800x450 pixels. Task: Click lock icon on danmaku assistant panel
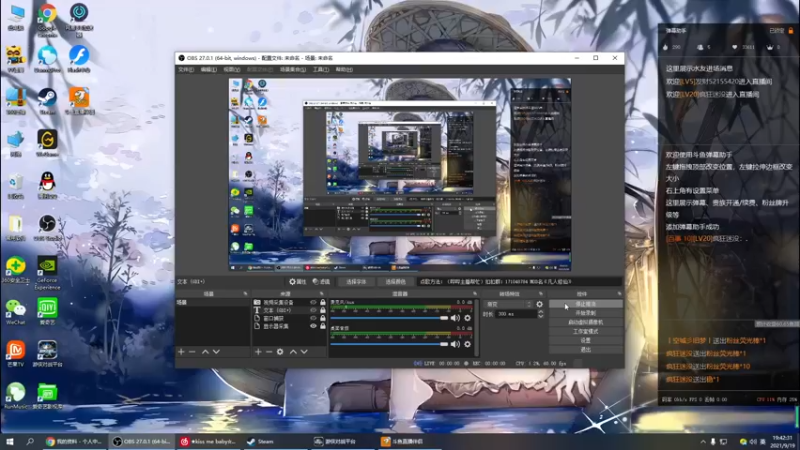(790, 31)
